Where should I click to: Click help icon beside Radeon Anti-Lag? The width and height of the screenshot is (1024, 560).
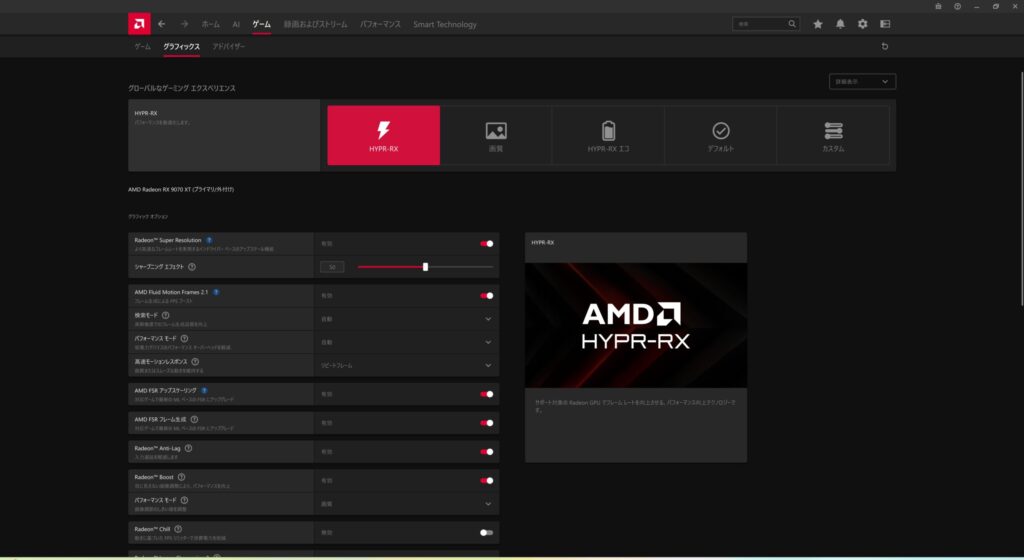click(x=188, y=448)
